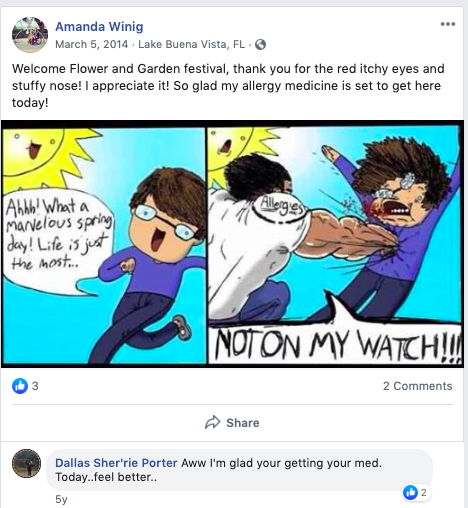Click the NOT ON MY WATCH panel
The image size is (468, 508).
(x=335, y=245)
